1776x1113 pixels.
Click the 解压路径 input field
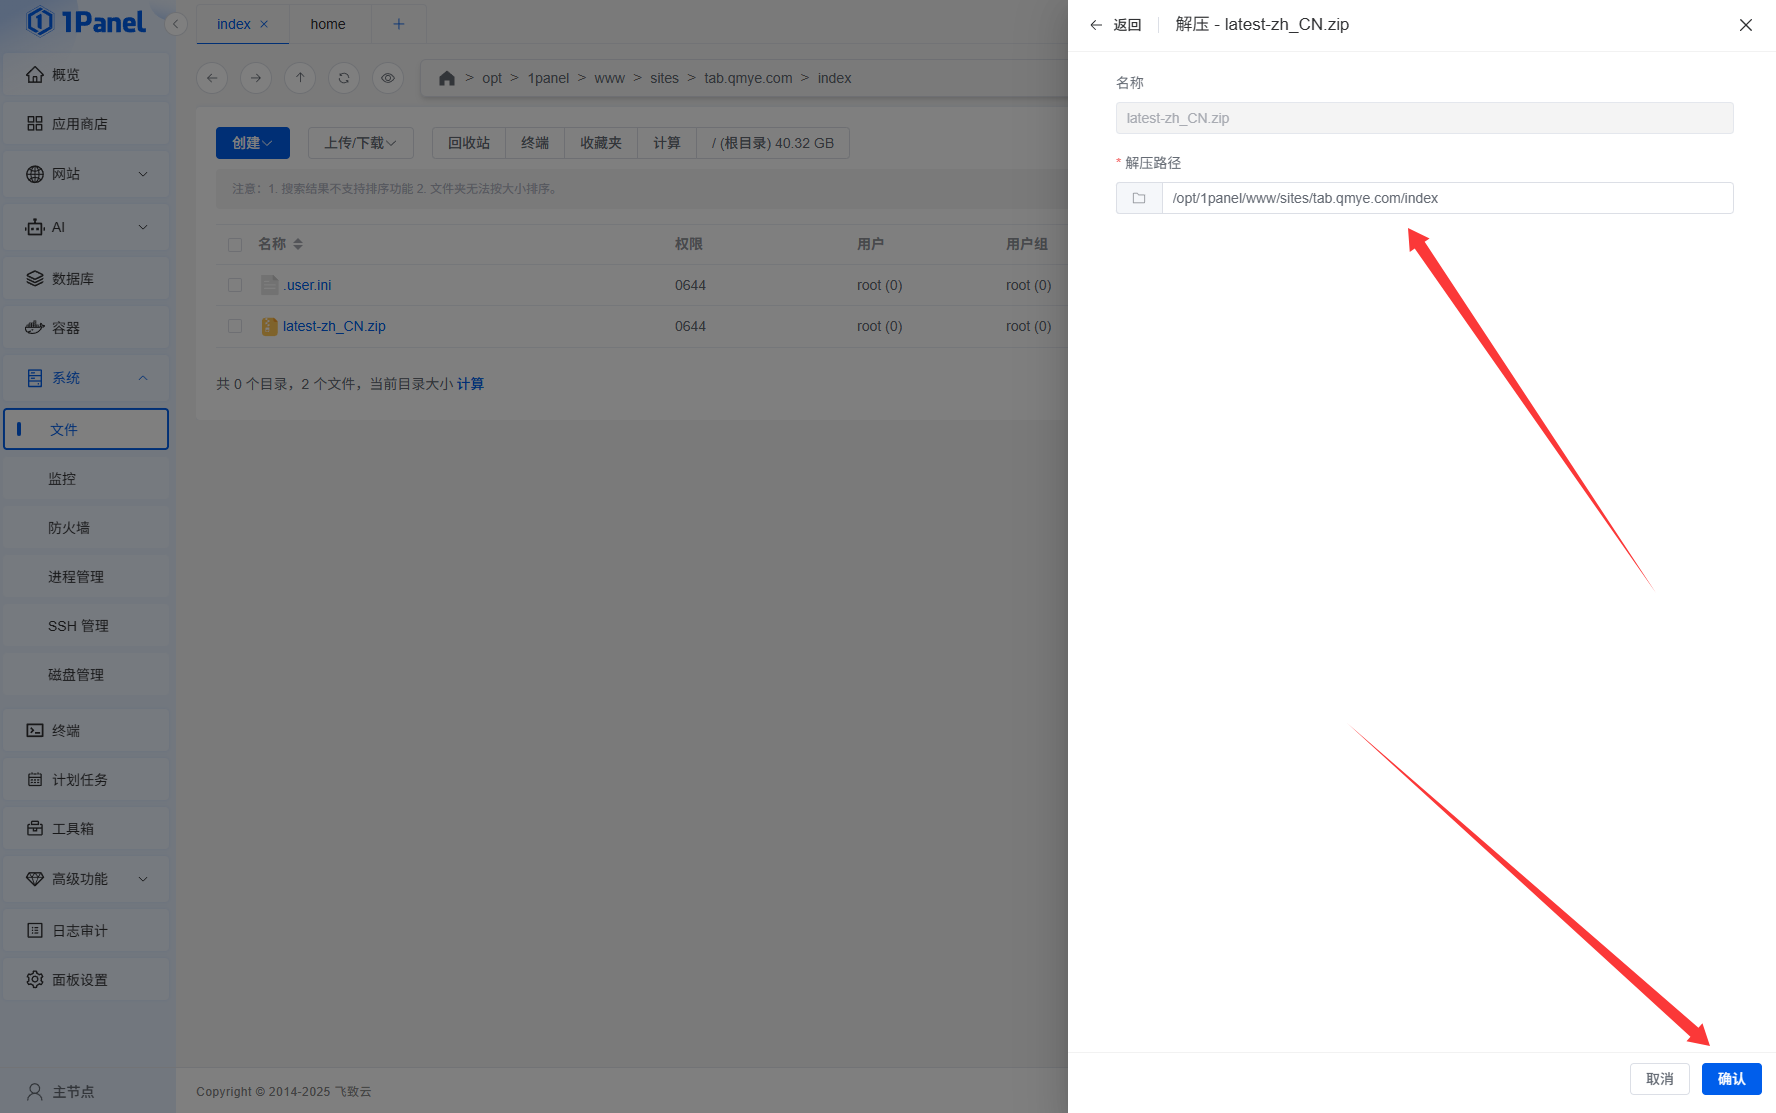1446,198
